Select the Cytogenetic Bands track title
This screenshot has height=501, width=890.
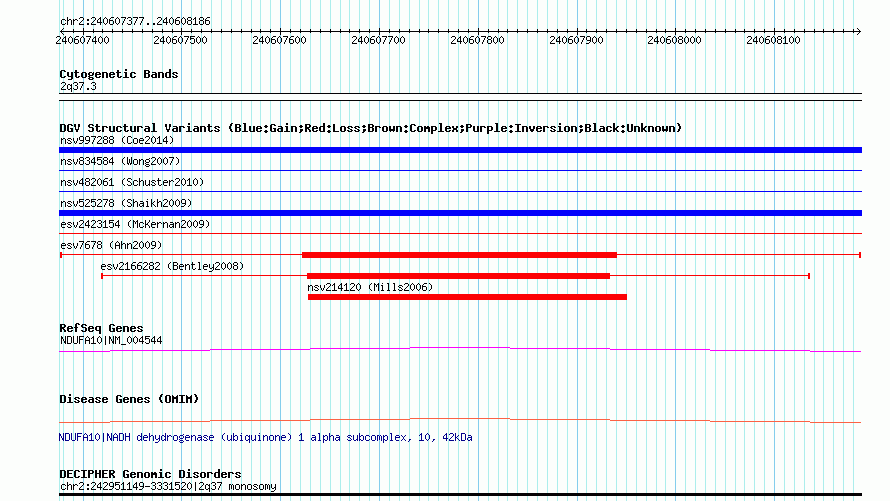pyautogui.click(x=119, y=74)
